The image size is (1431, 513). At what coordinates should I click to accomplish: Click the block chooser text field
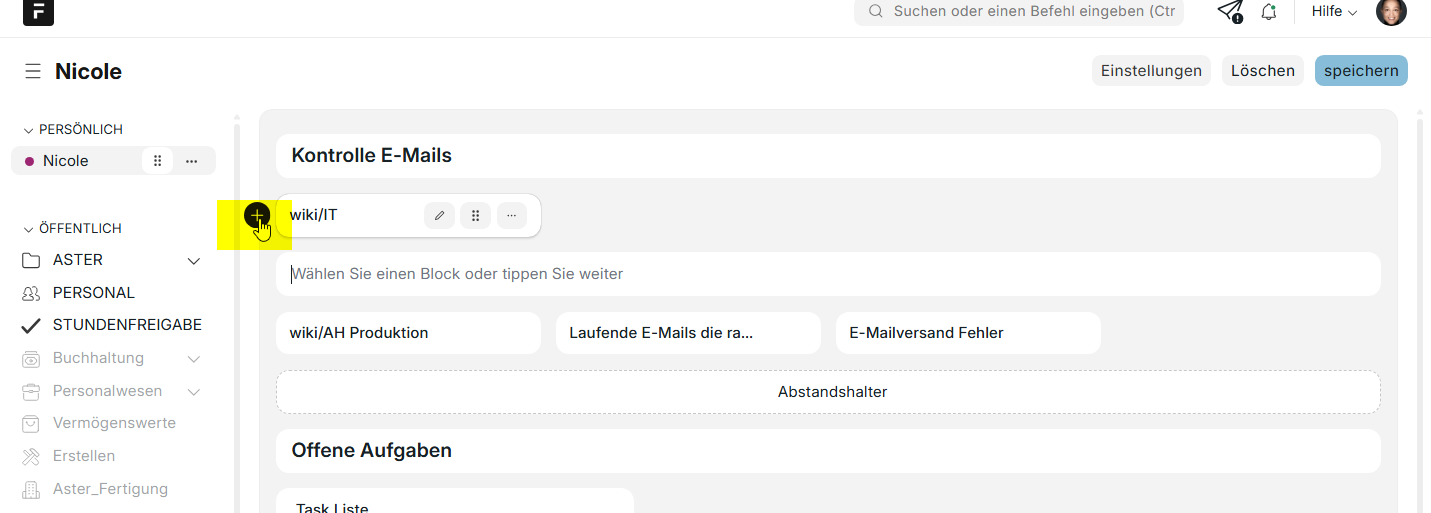pyautogui.click(x=827, y=274)
